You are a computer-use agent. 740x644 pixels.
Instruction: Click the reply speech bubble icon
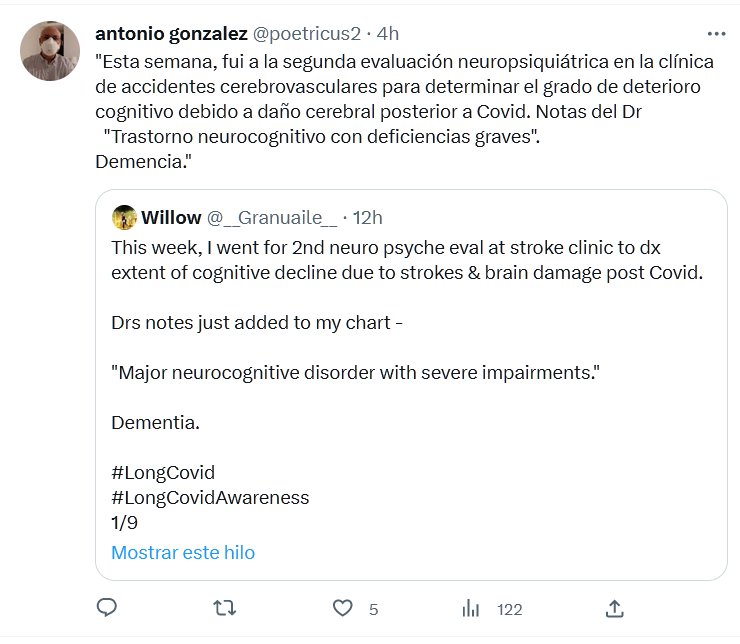pos(108,608)
